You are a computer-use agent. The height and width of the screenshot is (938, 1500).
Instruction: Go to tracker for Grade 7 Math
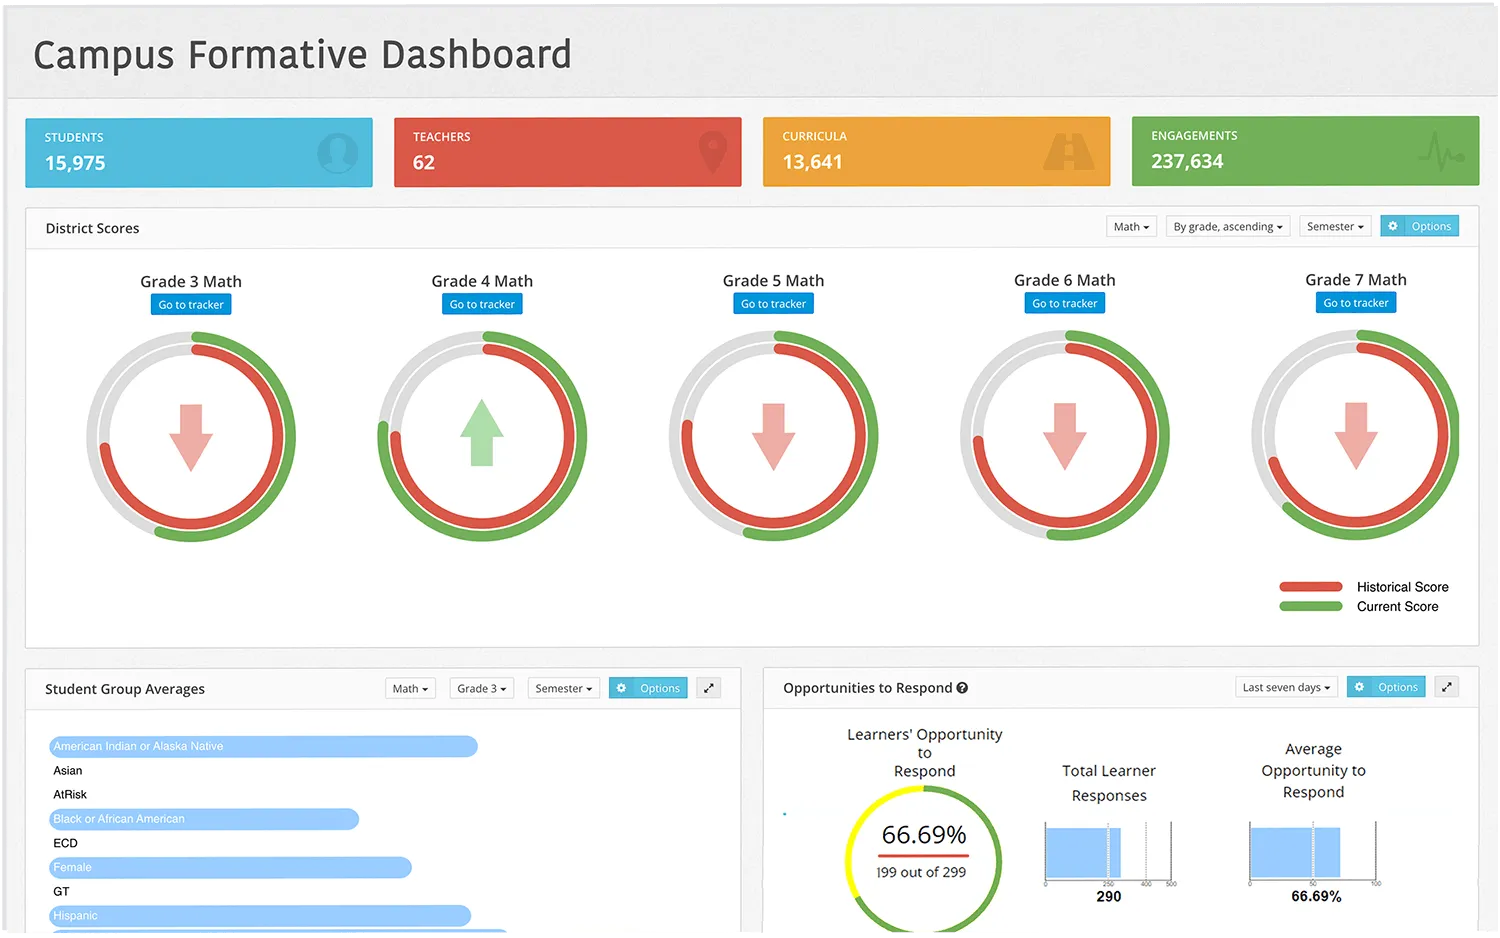[x=1355, y=303]
